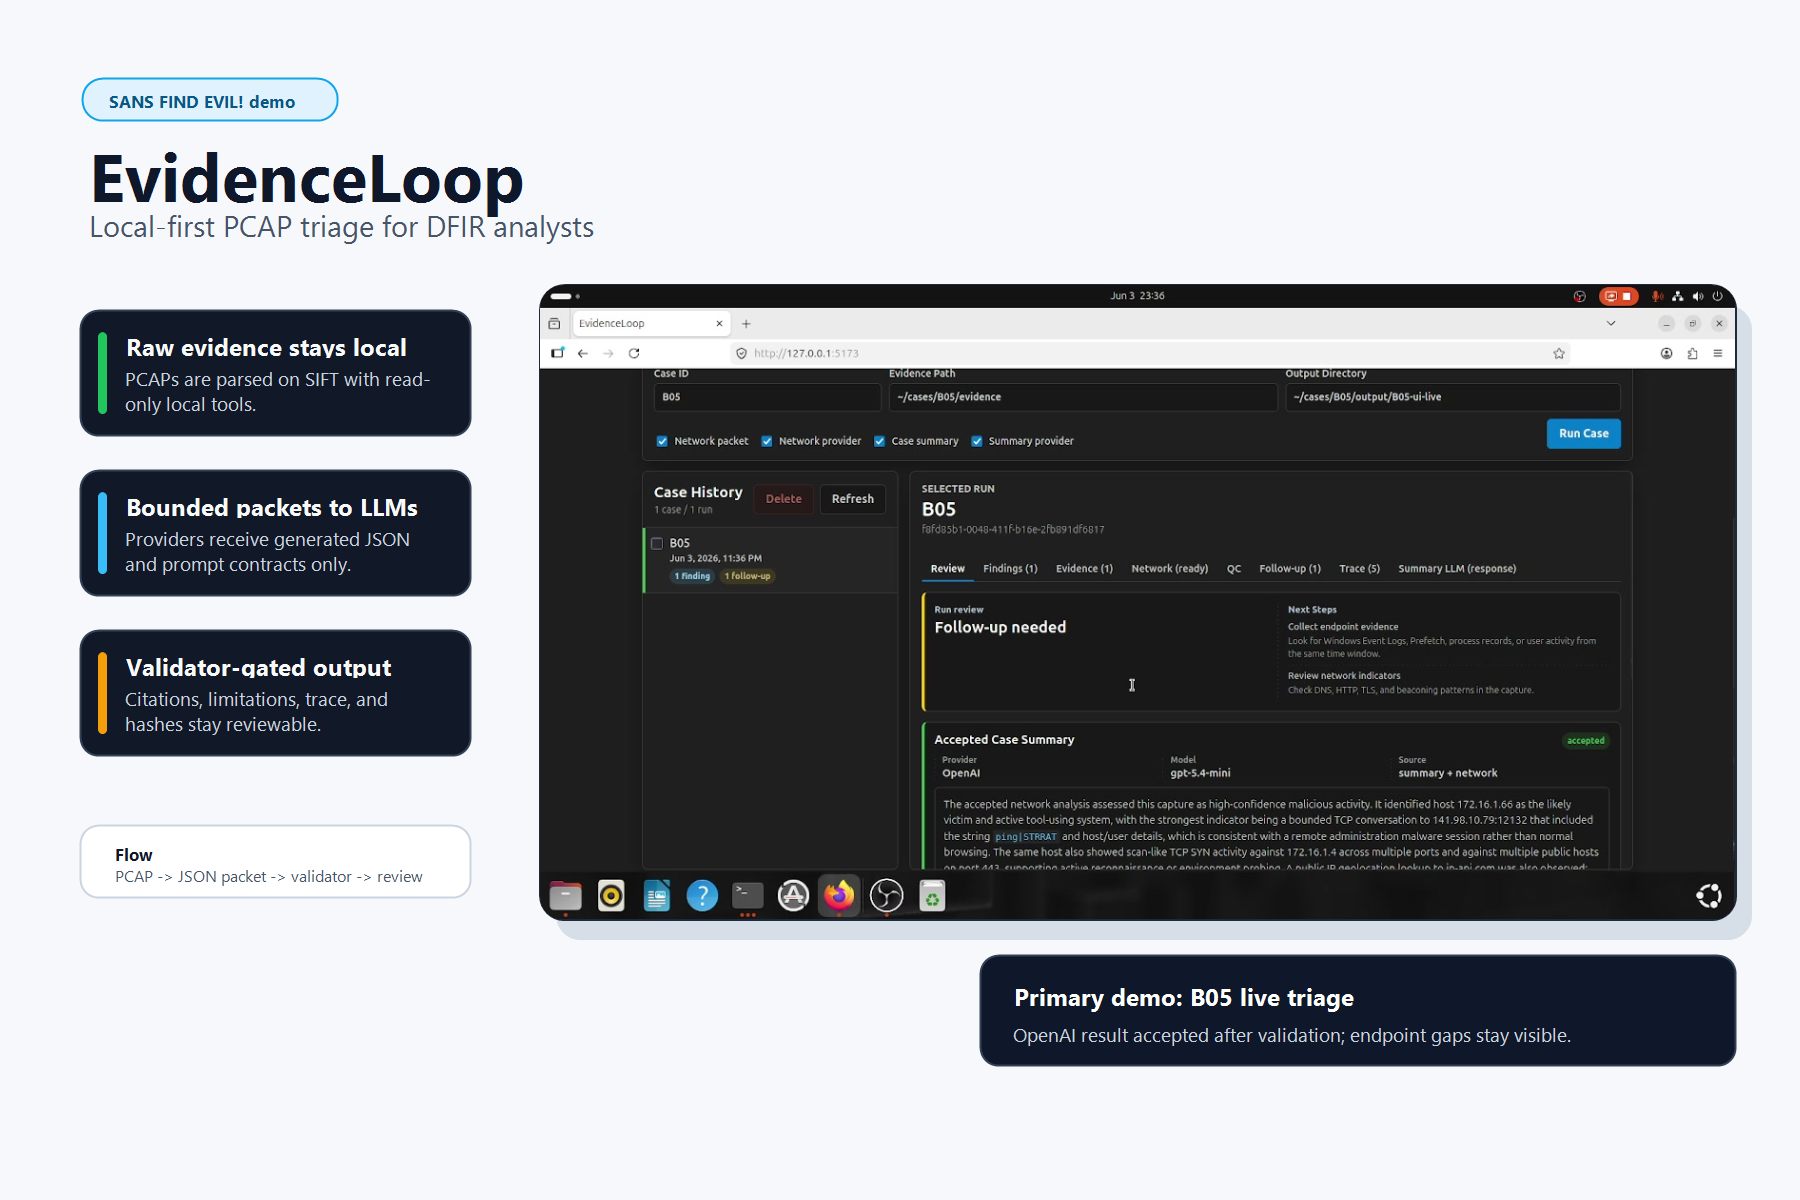1800x1200 pixels.
Task: Click the Output Directory field
Action: pyautogui.click(x=1453, y=397)
